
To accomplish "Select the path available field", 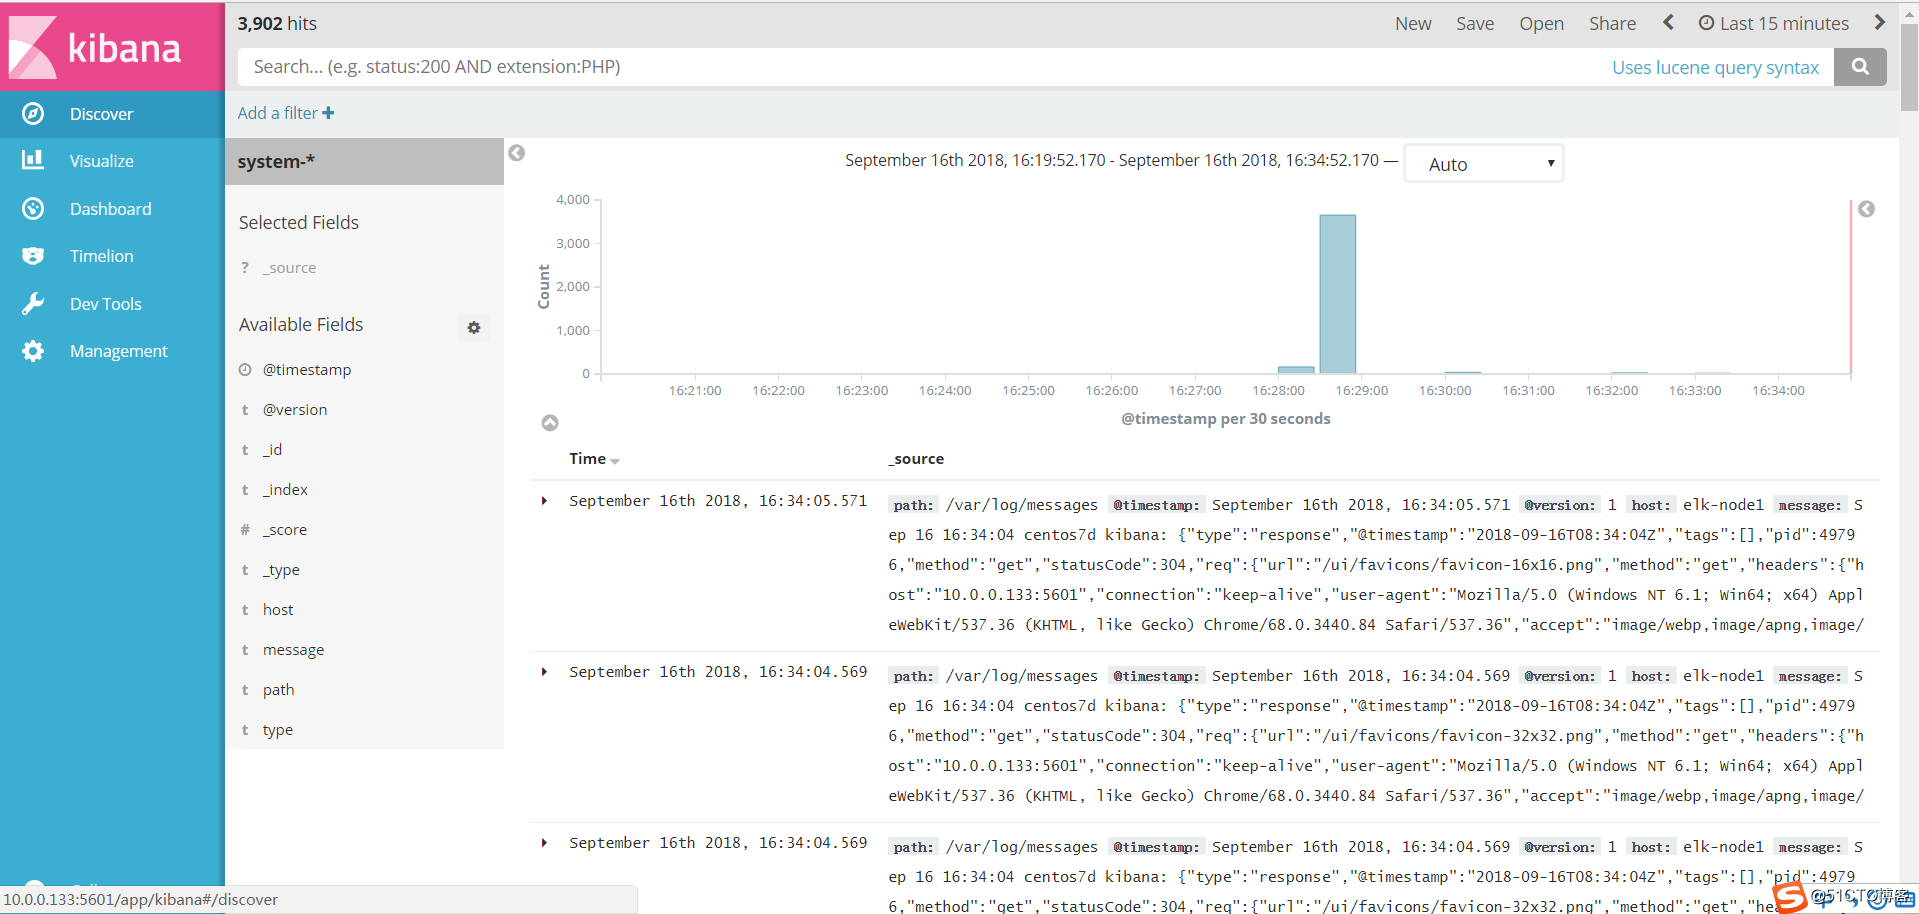I will pyautogui.click(x=278, y=690).
